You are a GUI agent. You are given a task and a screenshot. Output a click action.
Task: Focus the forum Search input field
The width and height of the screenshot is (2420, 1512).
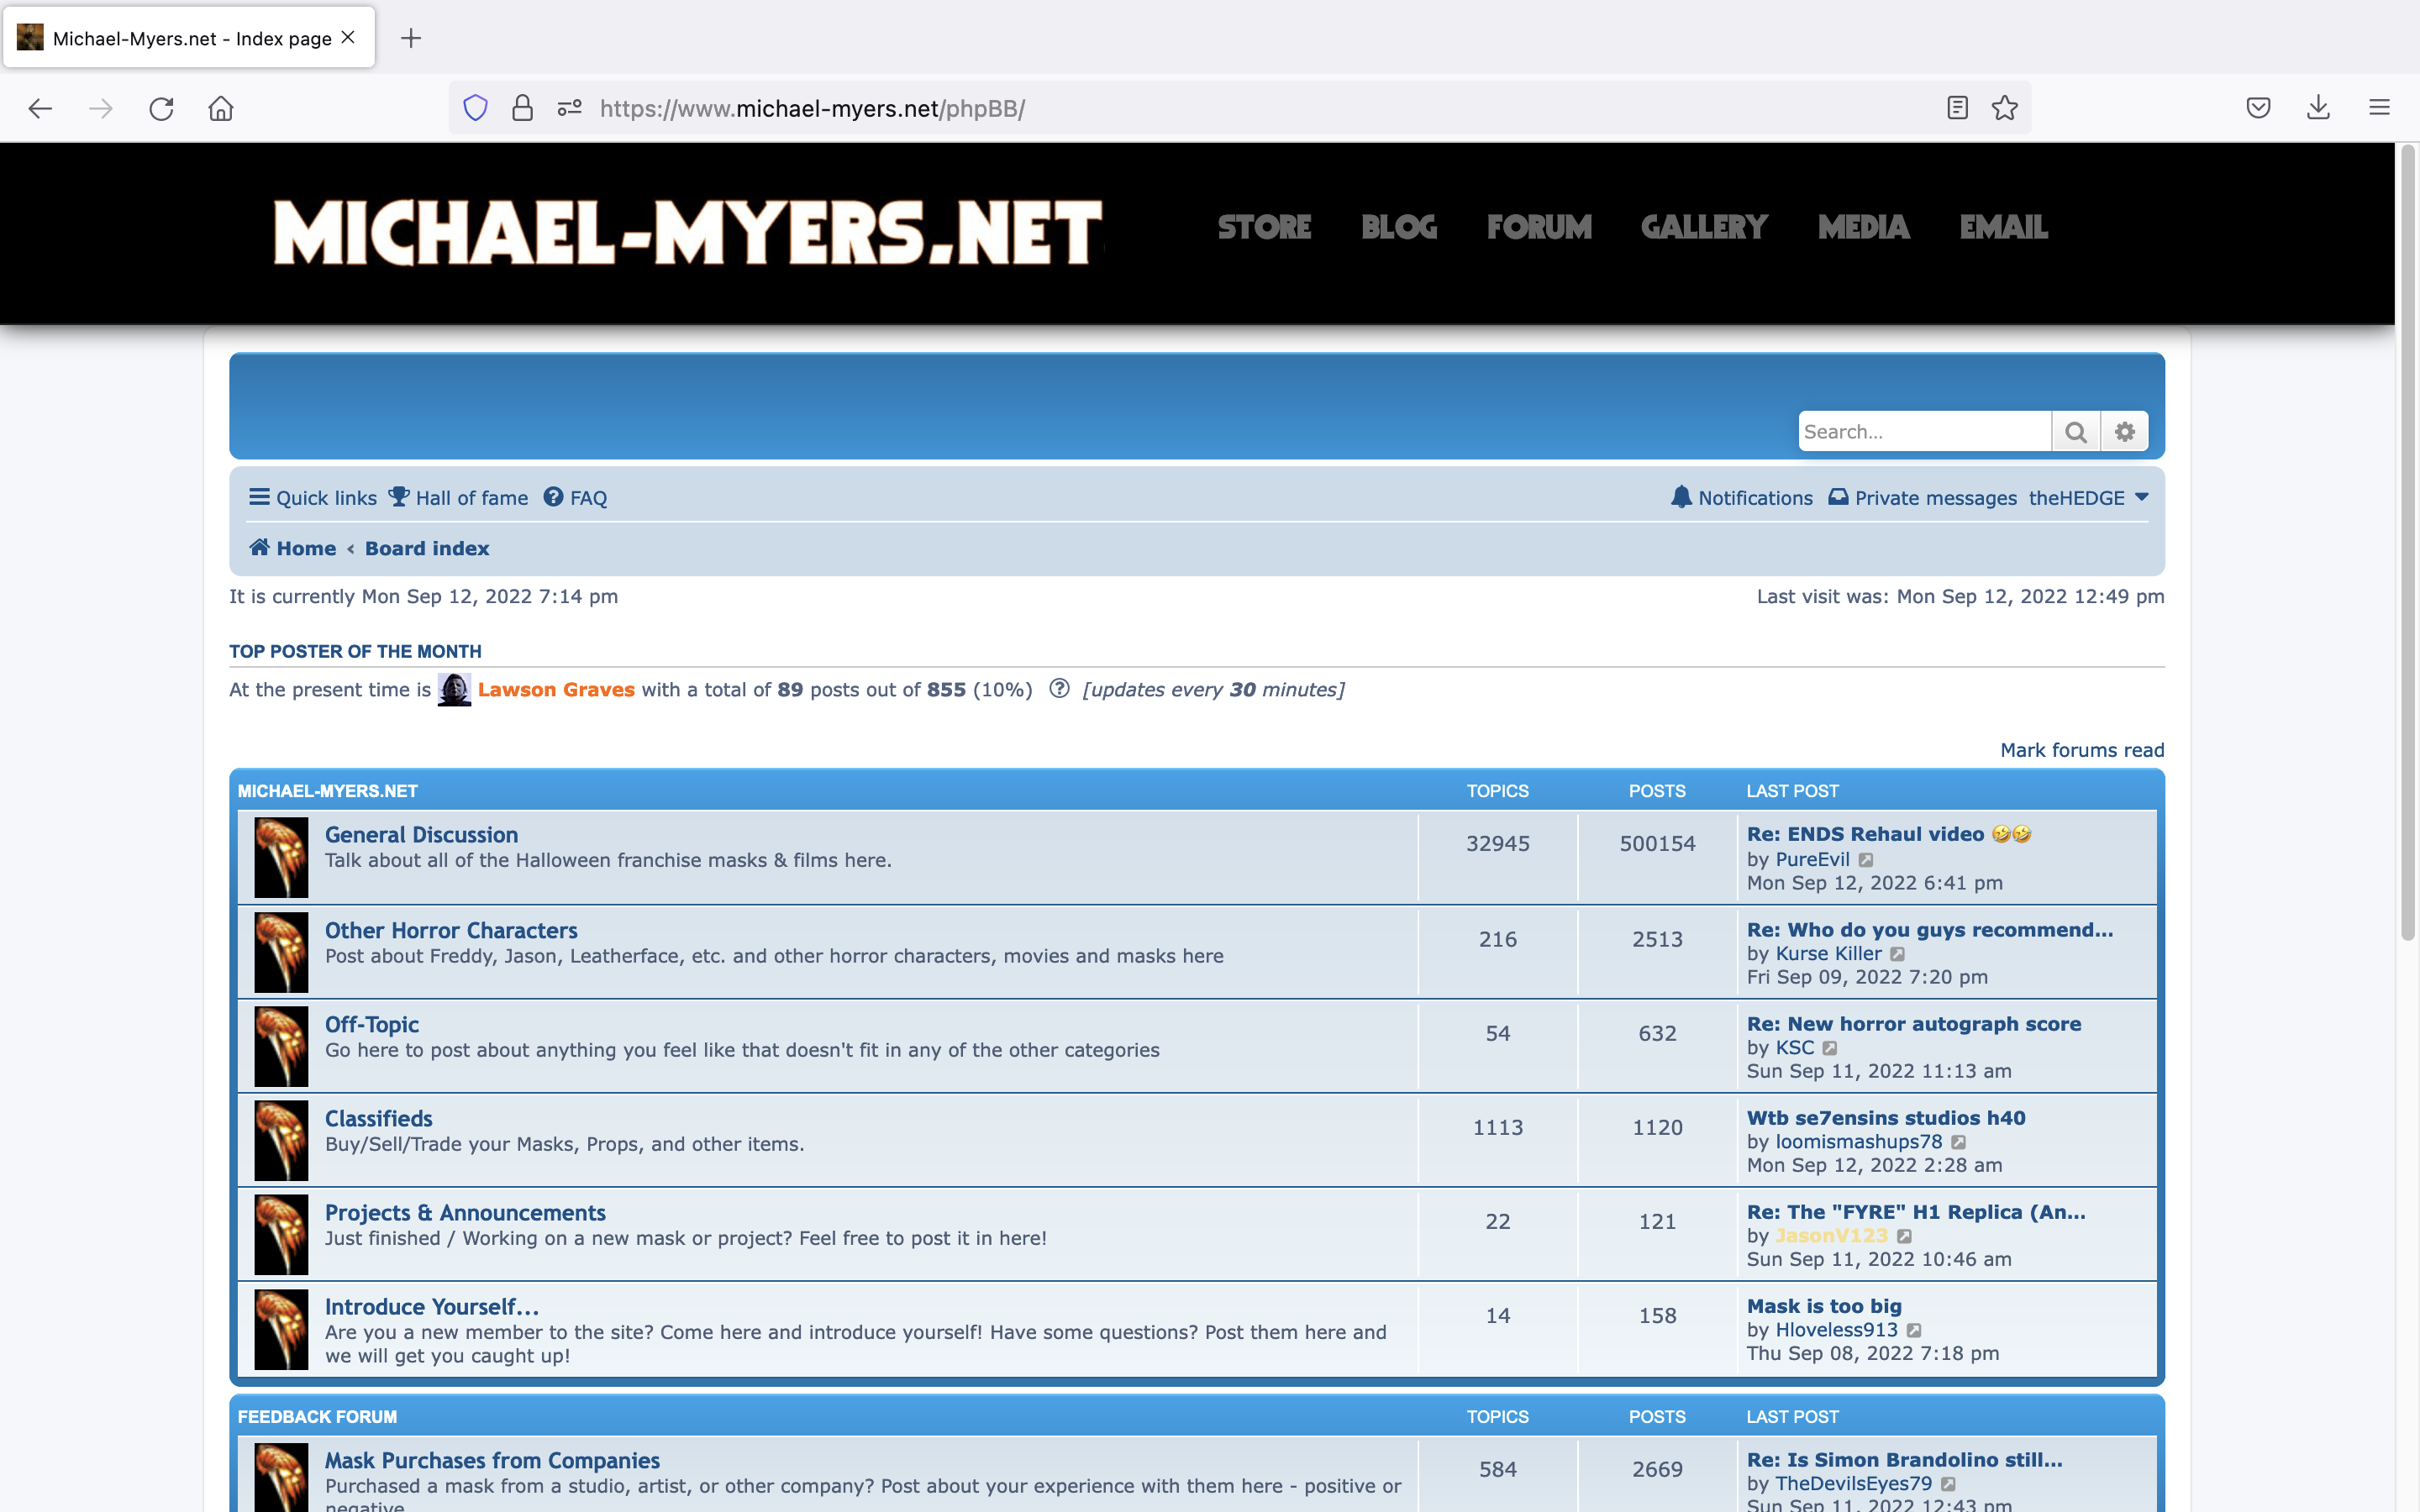coord(1924,432)
